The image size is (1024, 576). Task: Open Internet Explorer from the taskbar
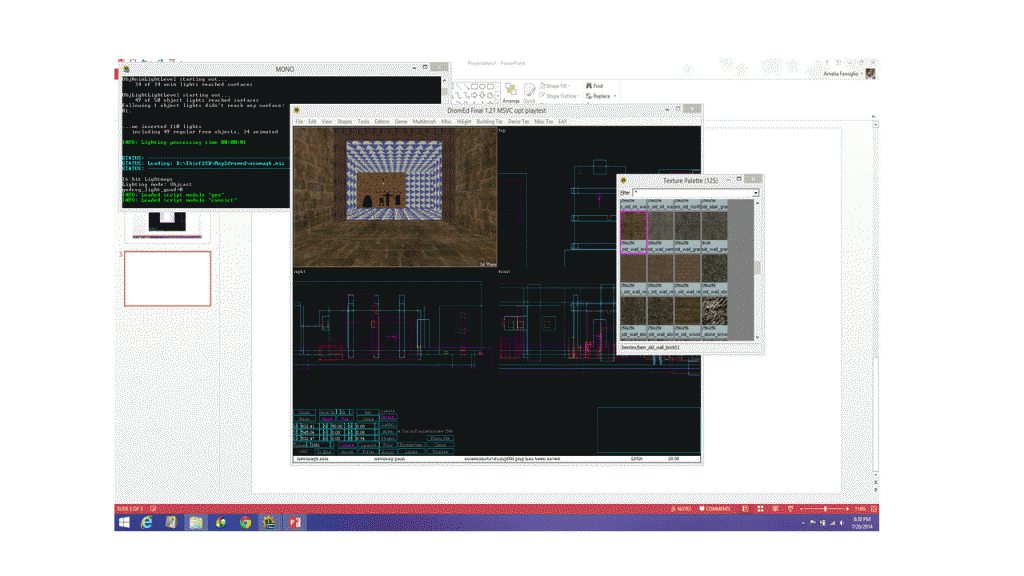(x=146, y=522)
